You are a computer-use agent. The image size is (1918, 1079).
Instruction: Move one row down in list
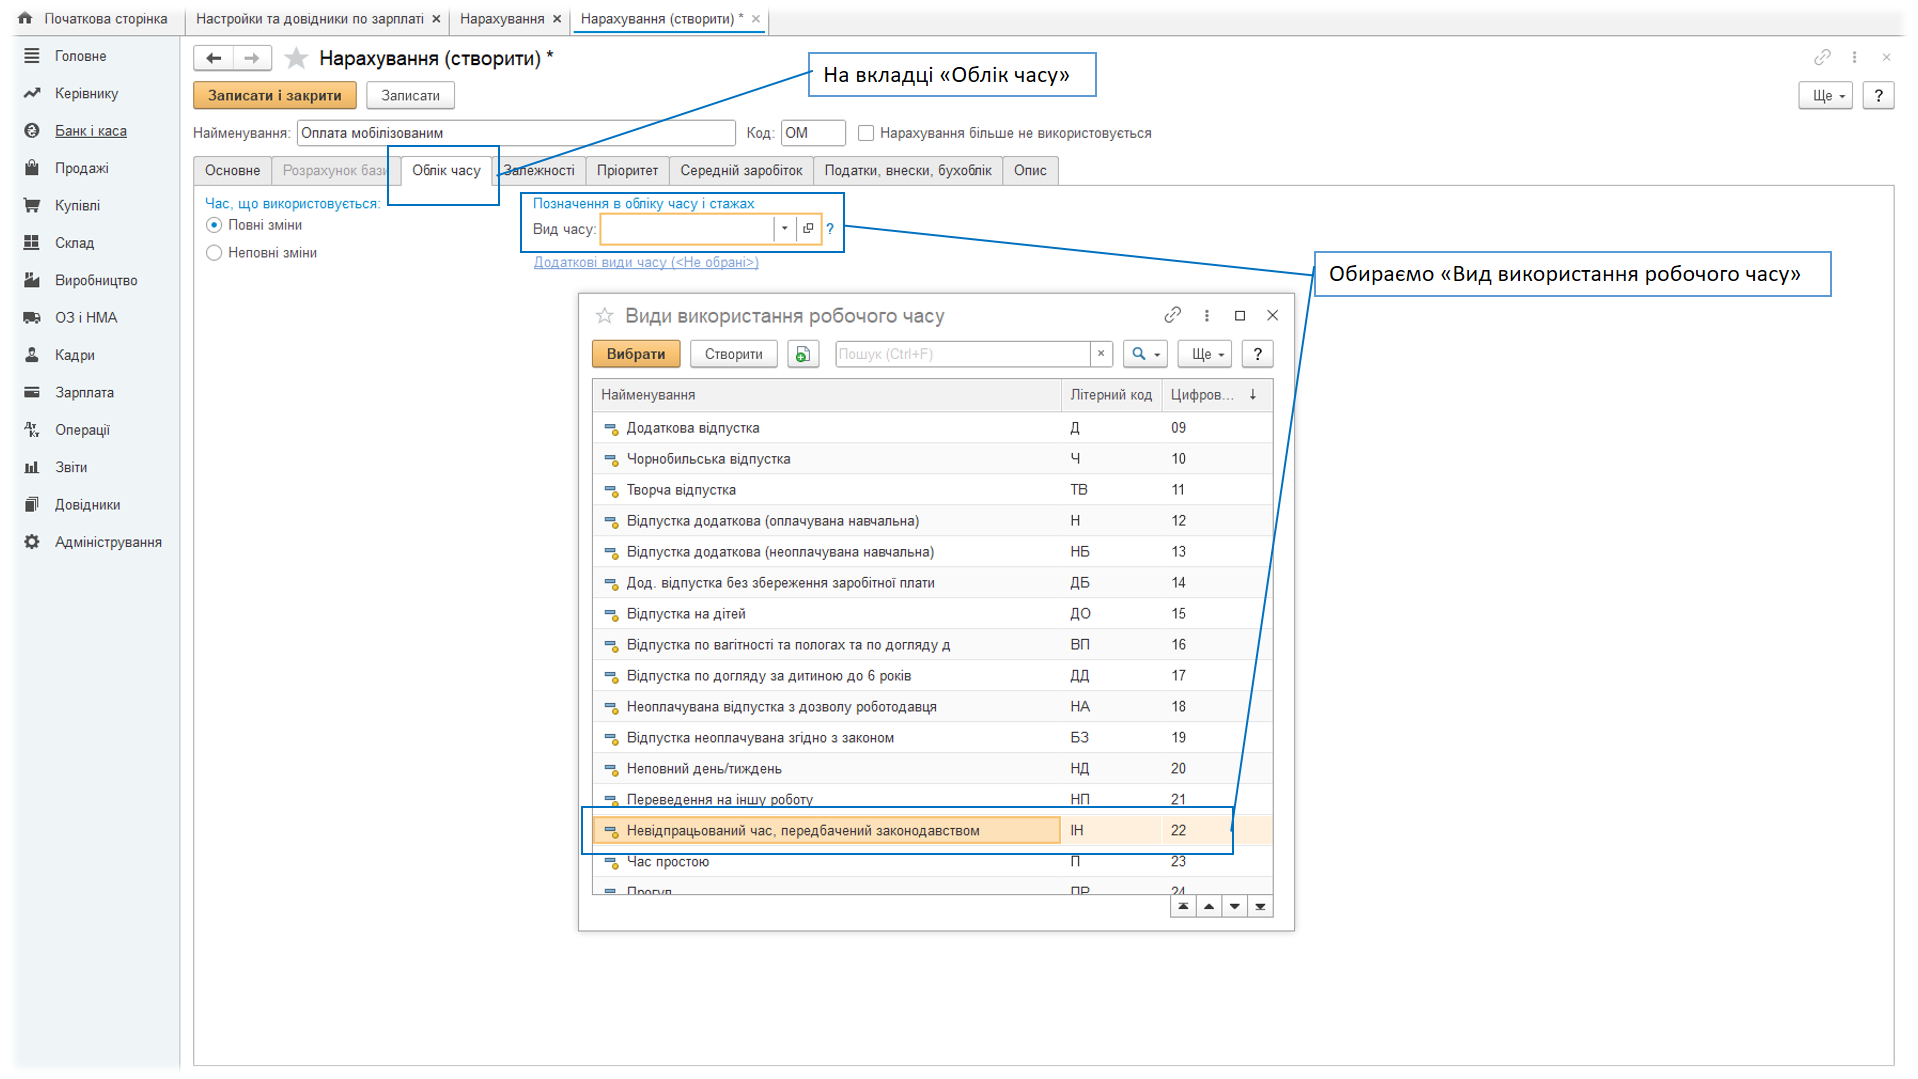click(x=1235, y=906)
